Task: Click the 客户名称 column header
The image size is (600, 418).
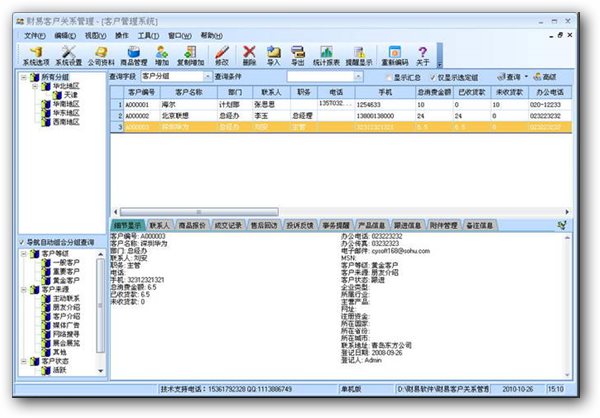Action: (x=189, y=92)
